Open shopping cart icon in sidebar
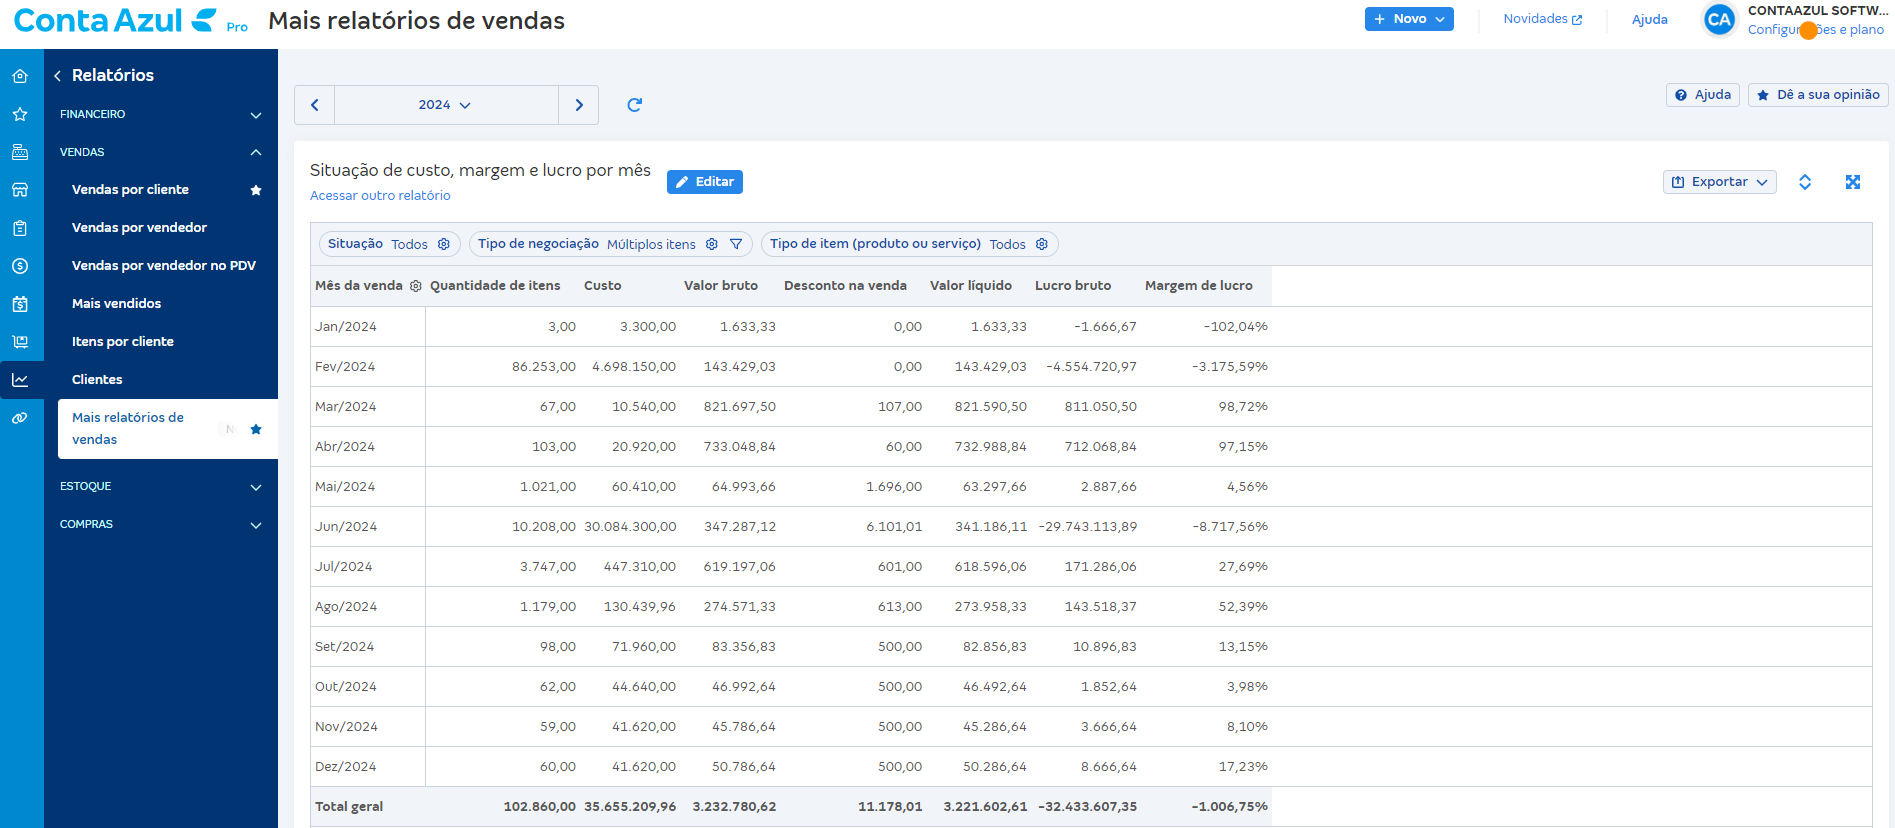The image size is (1895, 828). 20,342
